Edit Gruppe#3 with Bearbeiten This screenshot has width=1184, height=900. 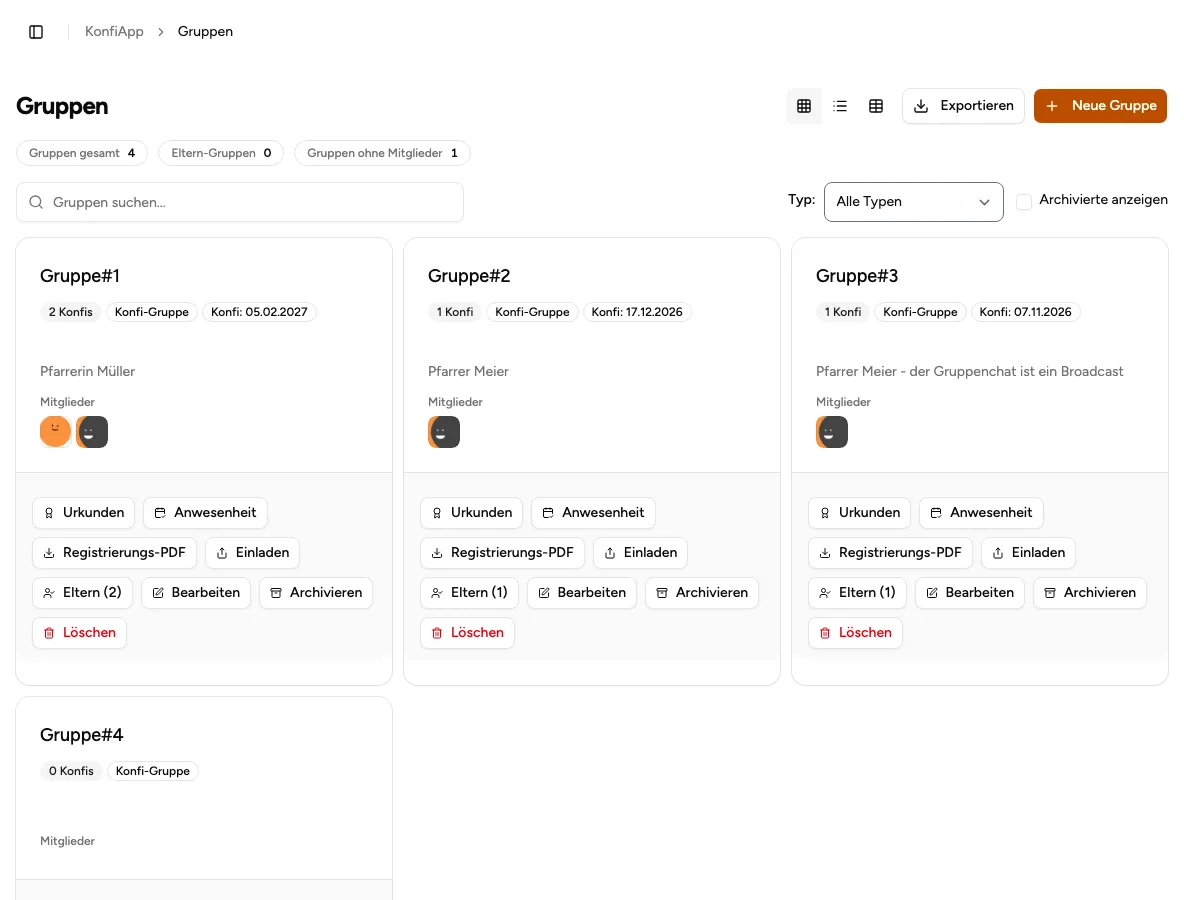pos(970,593)
